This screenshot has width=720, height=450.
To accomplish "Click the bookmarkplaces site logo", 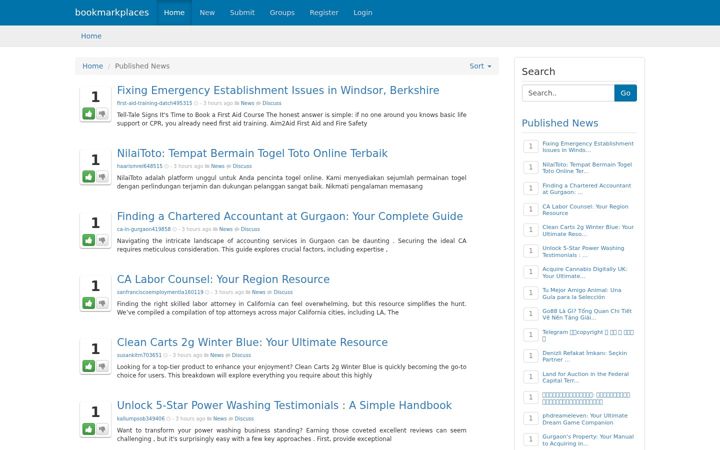I will [x=112, y=12].
